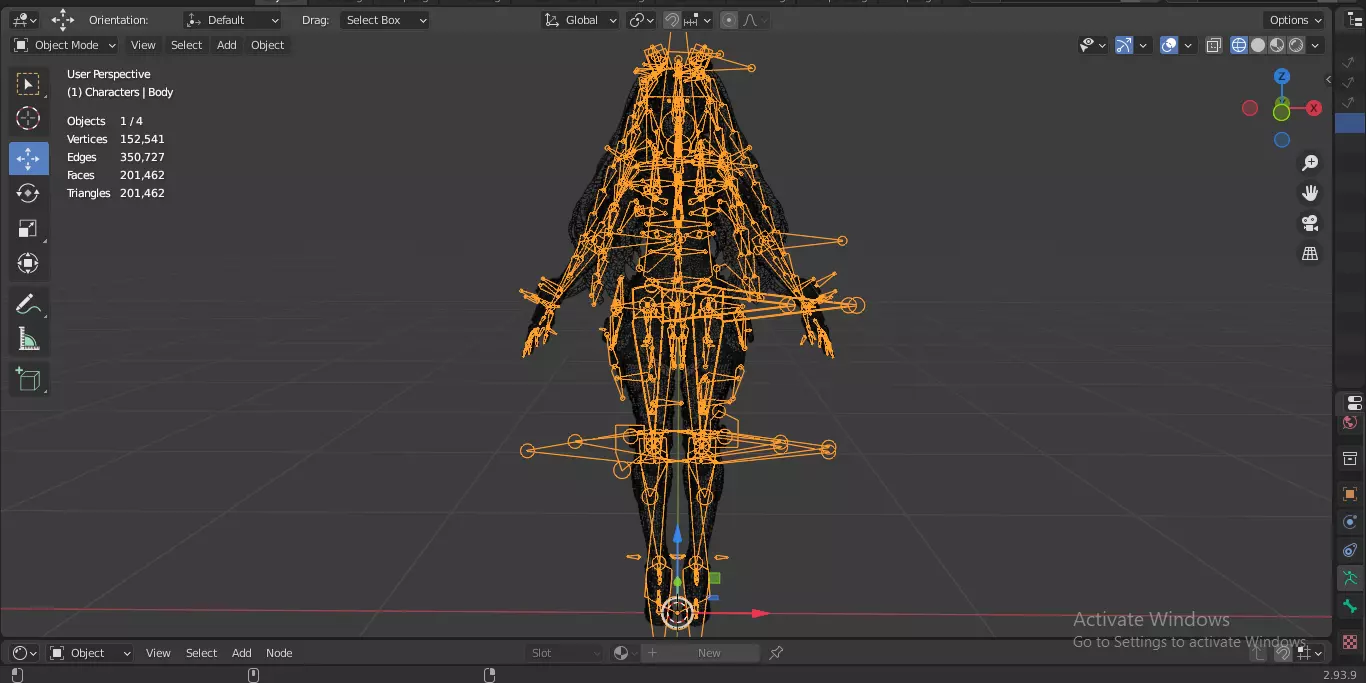
Task: Open the 3D viewport Select menu
Action: tap(186, 45)
